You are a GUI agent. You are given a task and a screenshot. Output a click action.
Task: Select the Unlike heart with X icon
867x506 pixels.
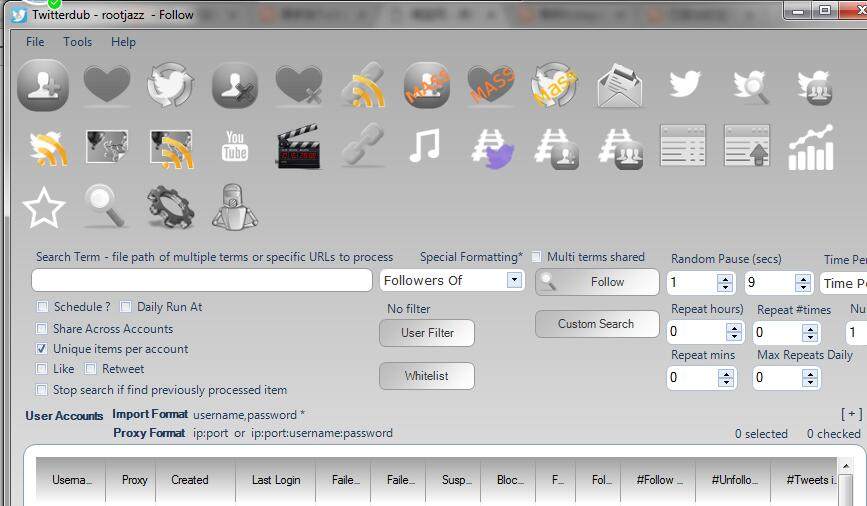(299, 85)
